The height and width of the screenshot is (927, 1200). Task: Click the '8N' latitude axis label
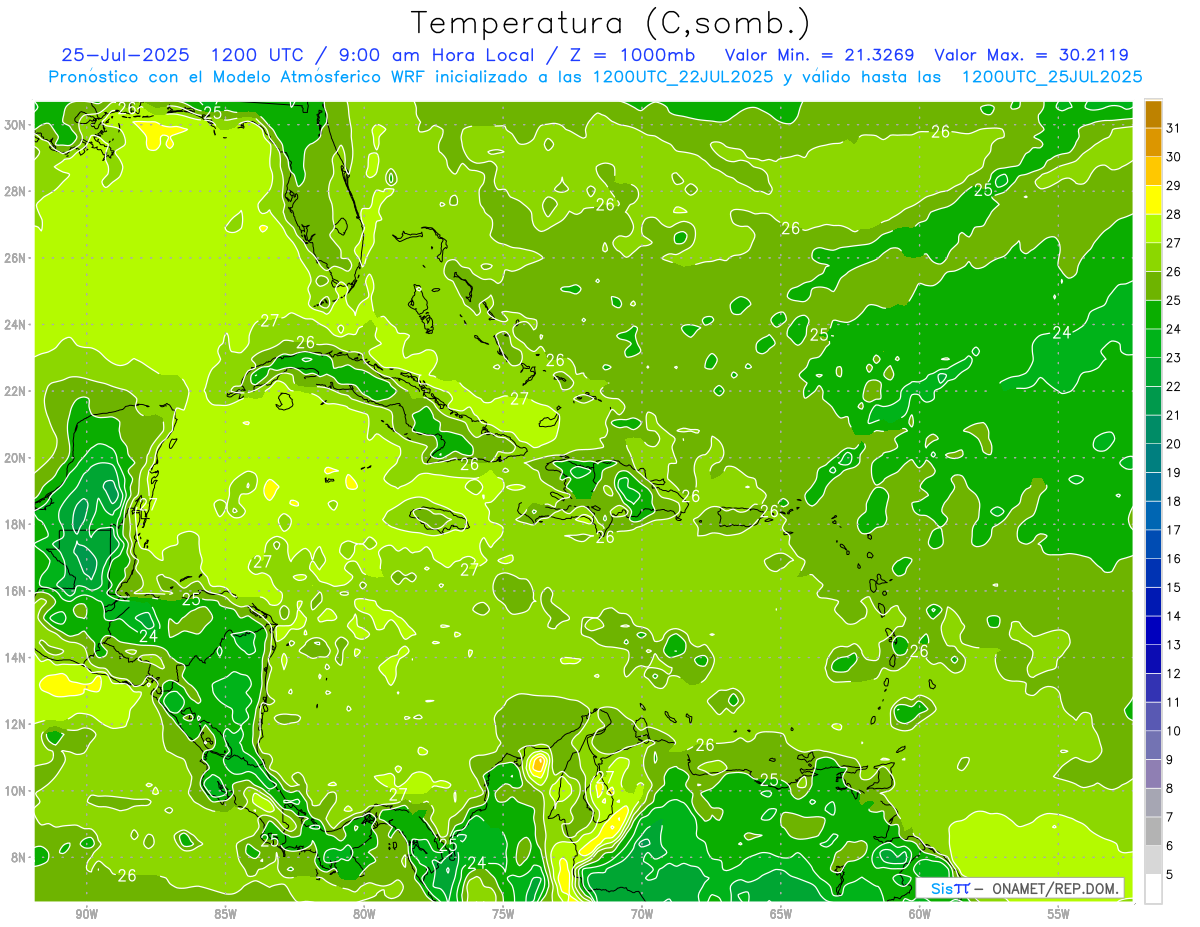pos(20,858)
